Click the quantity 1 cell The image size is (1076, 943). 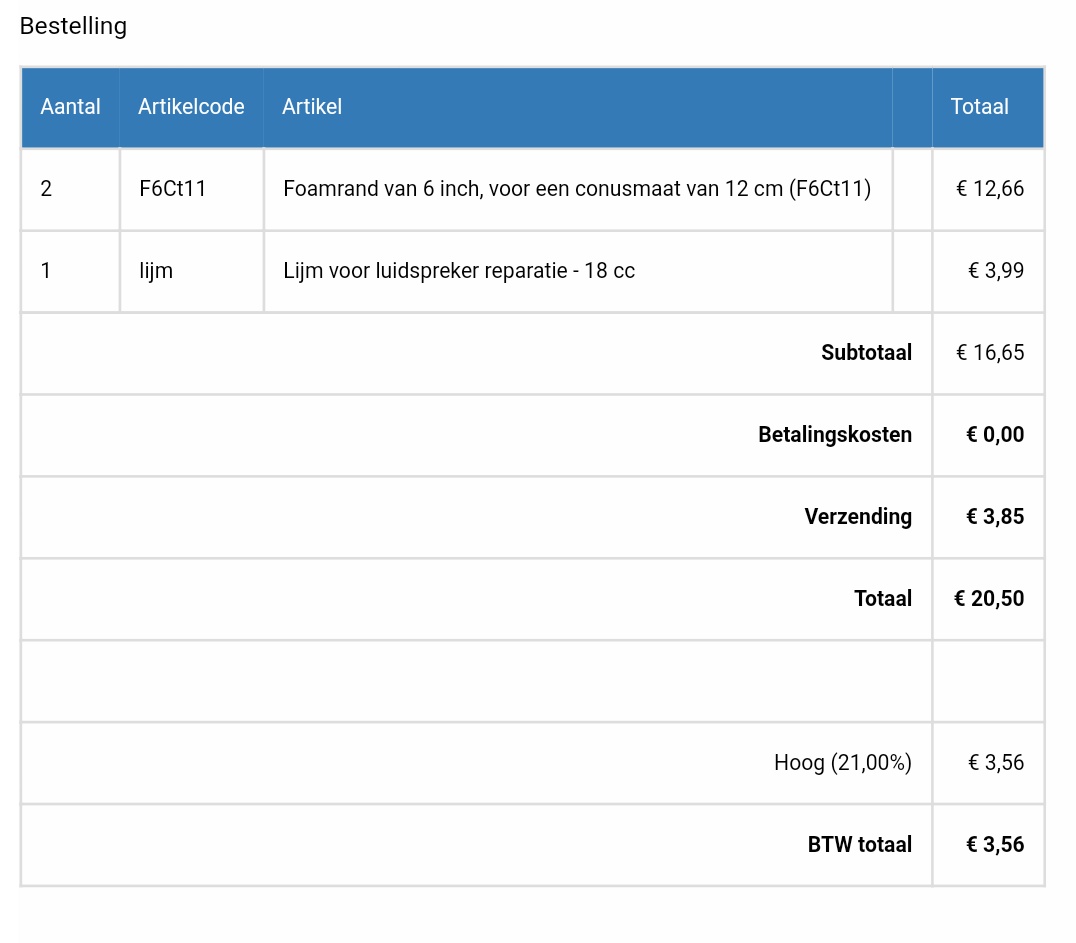click(x=46, y=271)
